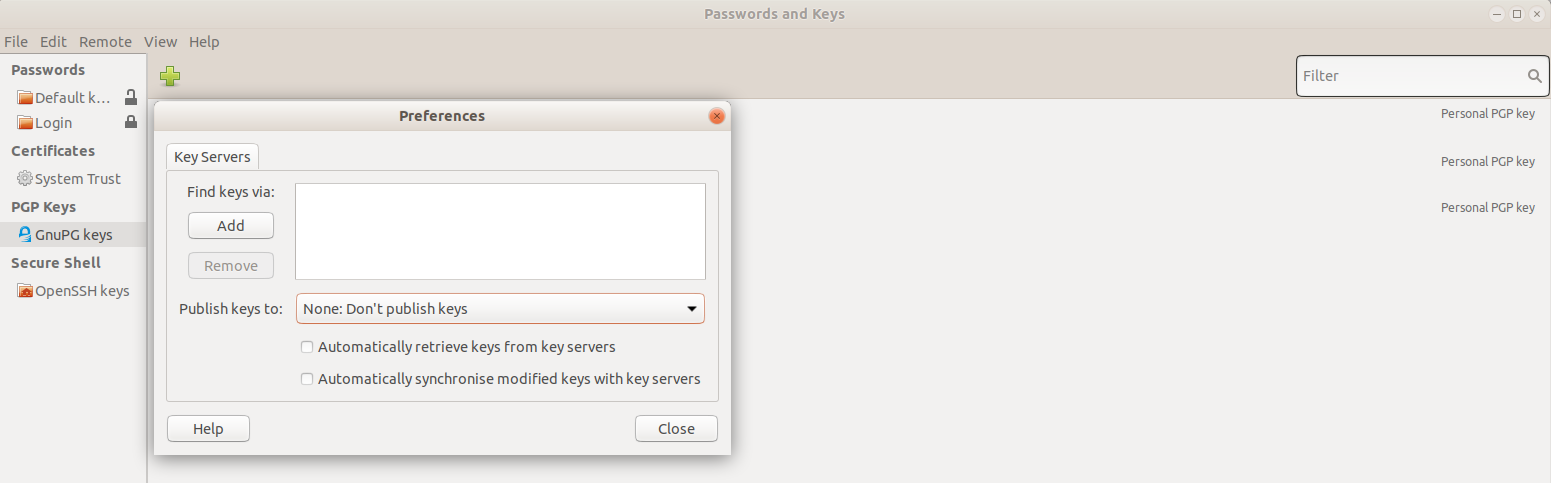This screenshot has width=1551, height=483.
Task: Click the System Trust gear icon
Action: [x=25, y=178]
